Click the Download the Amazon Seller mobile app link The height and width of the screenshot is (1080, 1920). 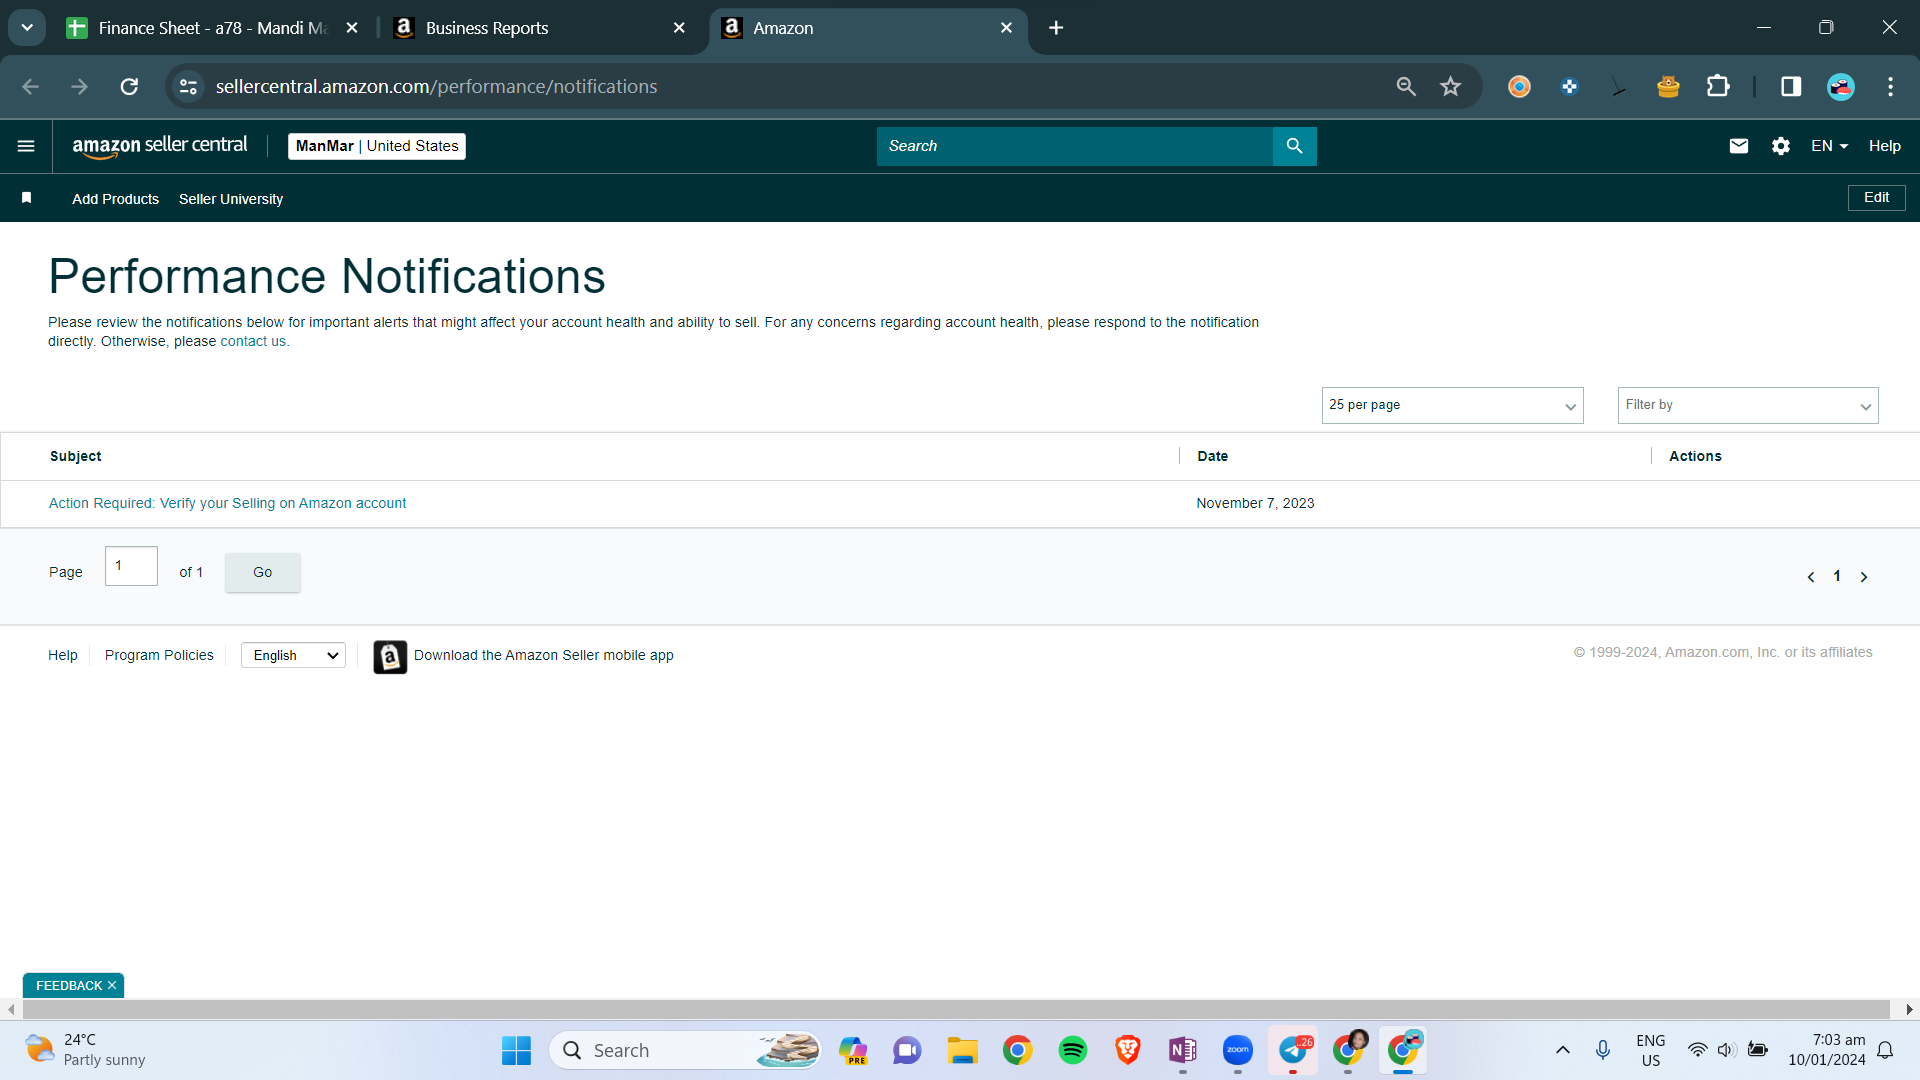coord(544,655)
